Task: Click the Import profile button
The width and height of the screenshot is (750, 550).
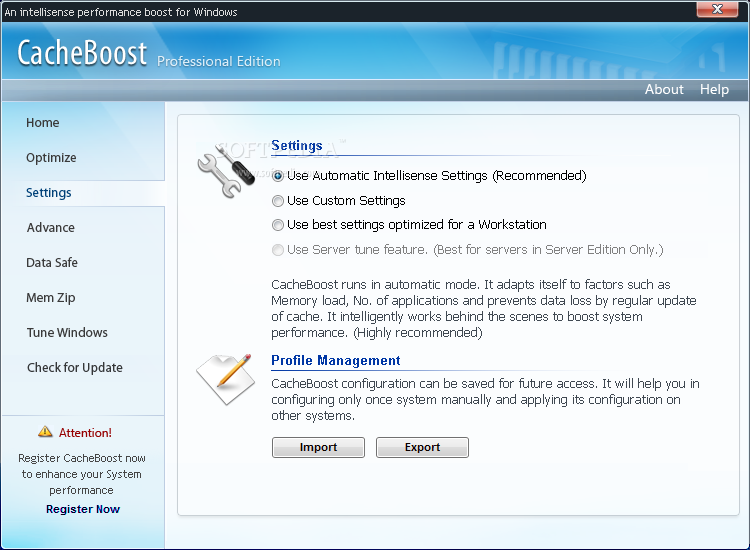Action: pos(318,447)
